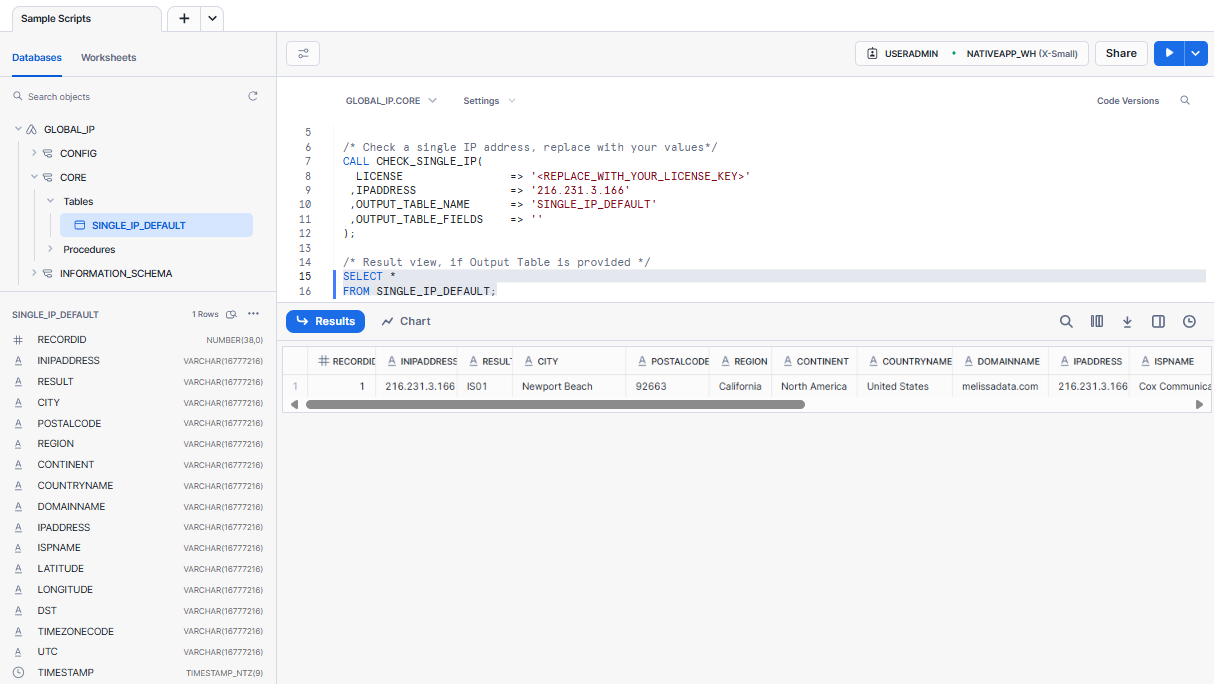1214x684 pixels.
Task: Expand the INFORMATION_SCHEMA node
Action: click(34, 274)
